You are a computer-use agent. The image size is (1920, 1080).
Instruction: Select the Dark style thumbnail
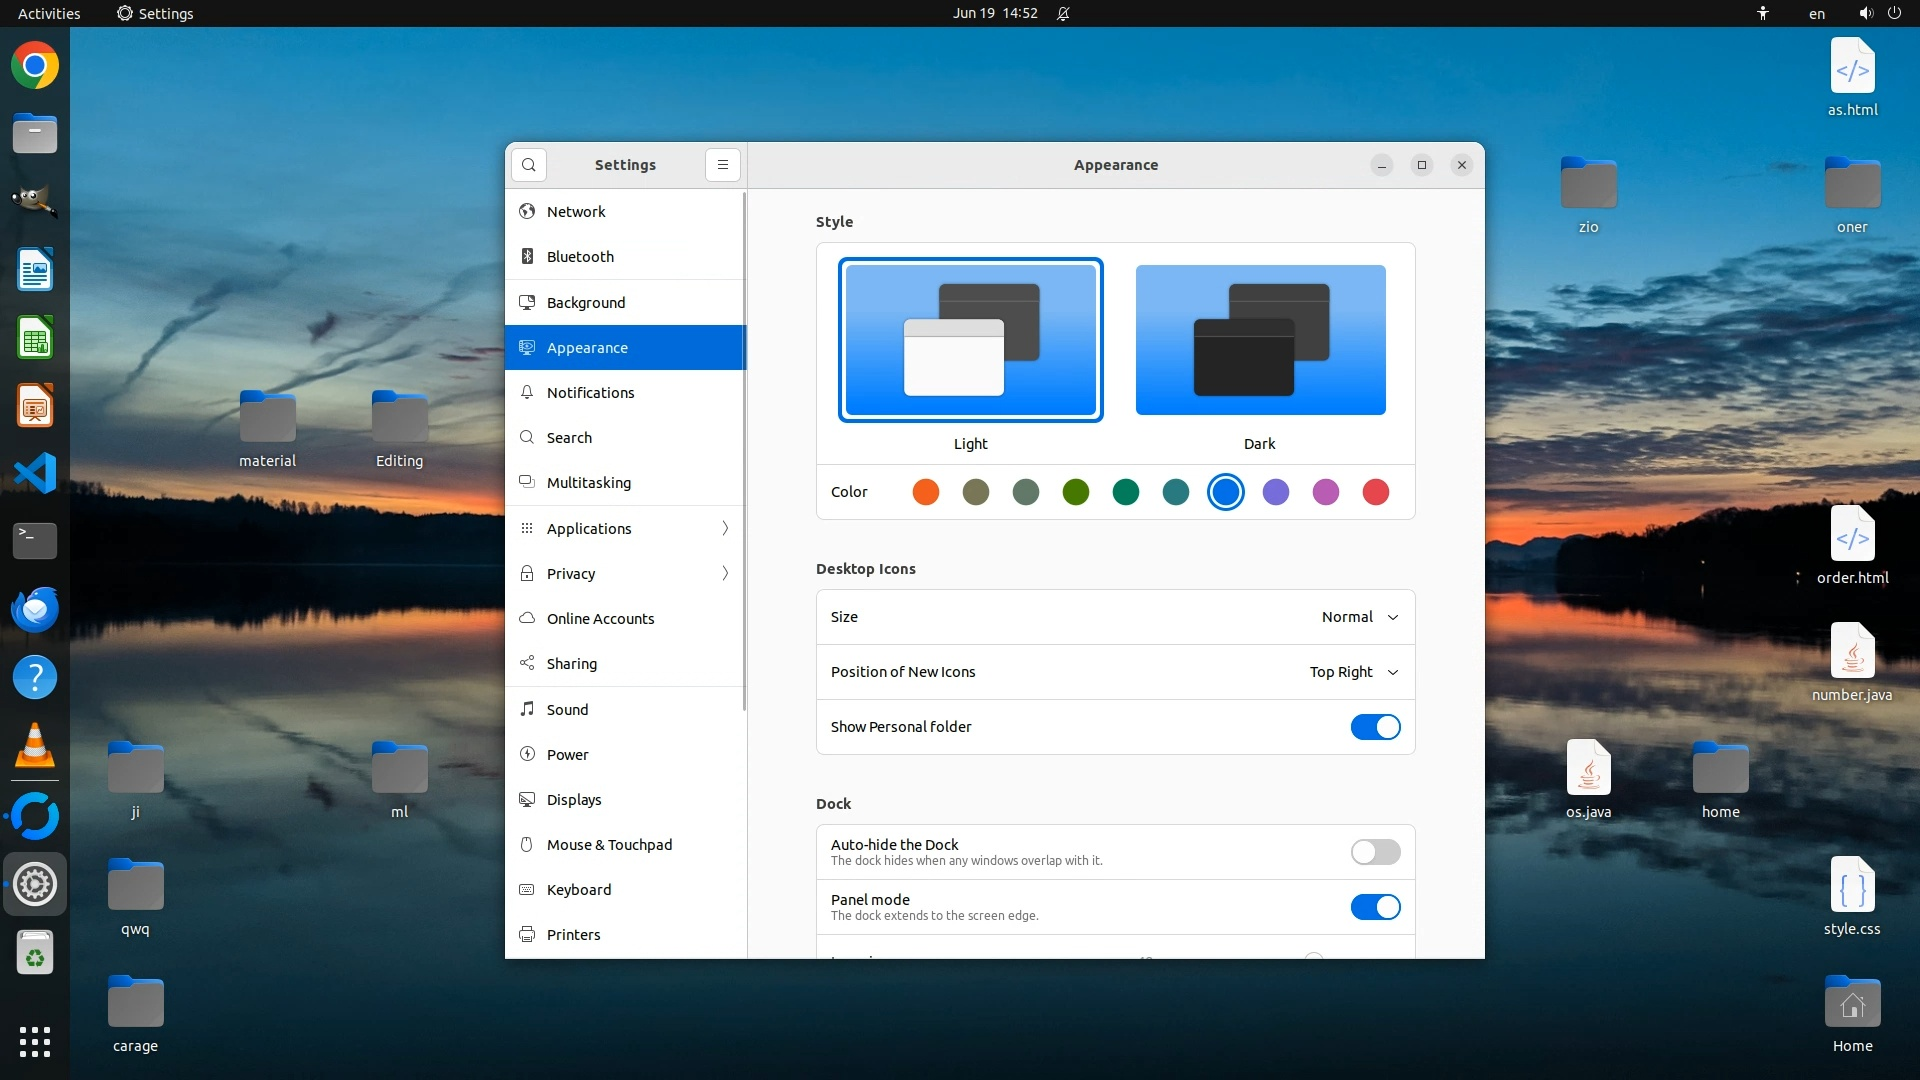tap(1260, 340)
